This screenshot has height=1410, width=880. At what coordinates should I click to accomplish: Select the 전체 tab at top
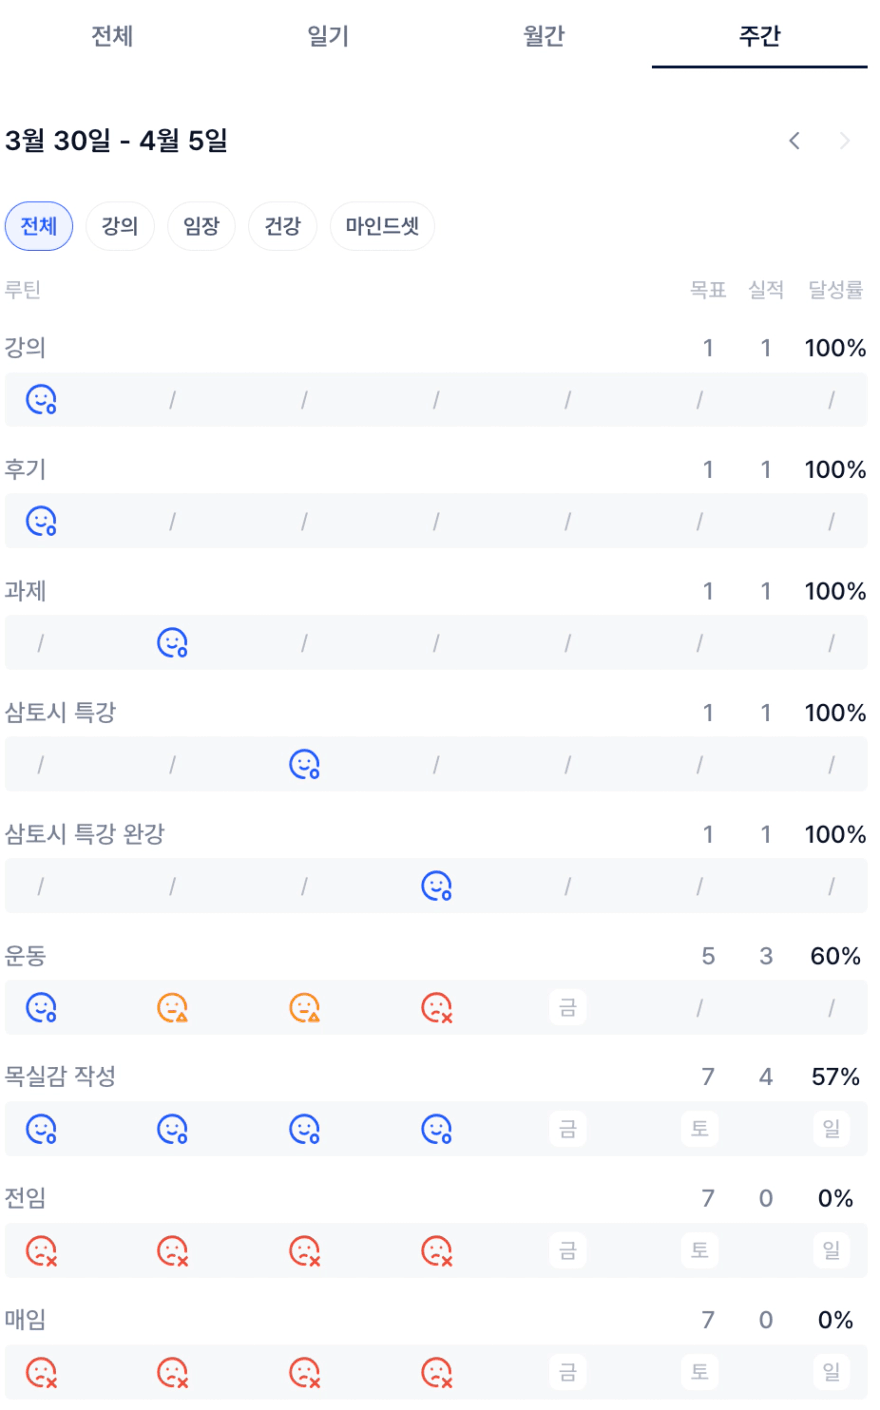[x=112, y=36]
